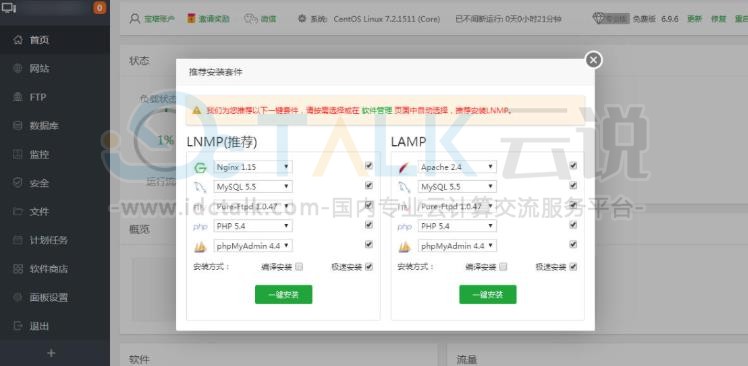The height and width of the screenshot is (366, 748).
Task: Click the home icon beside 首页
Action: (x=18, y=40)
